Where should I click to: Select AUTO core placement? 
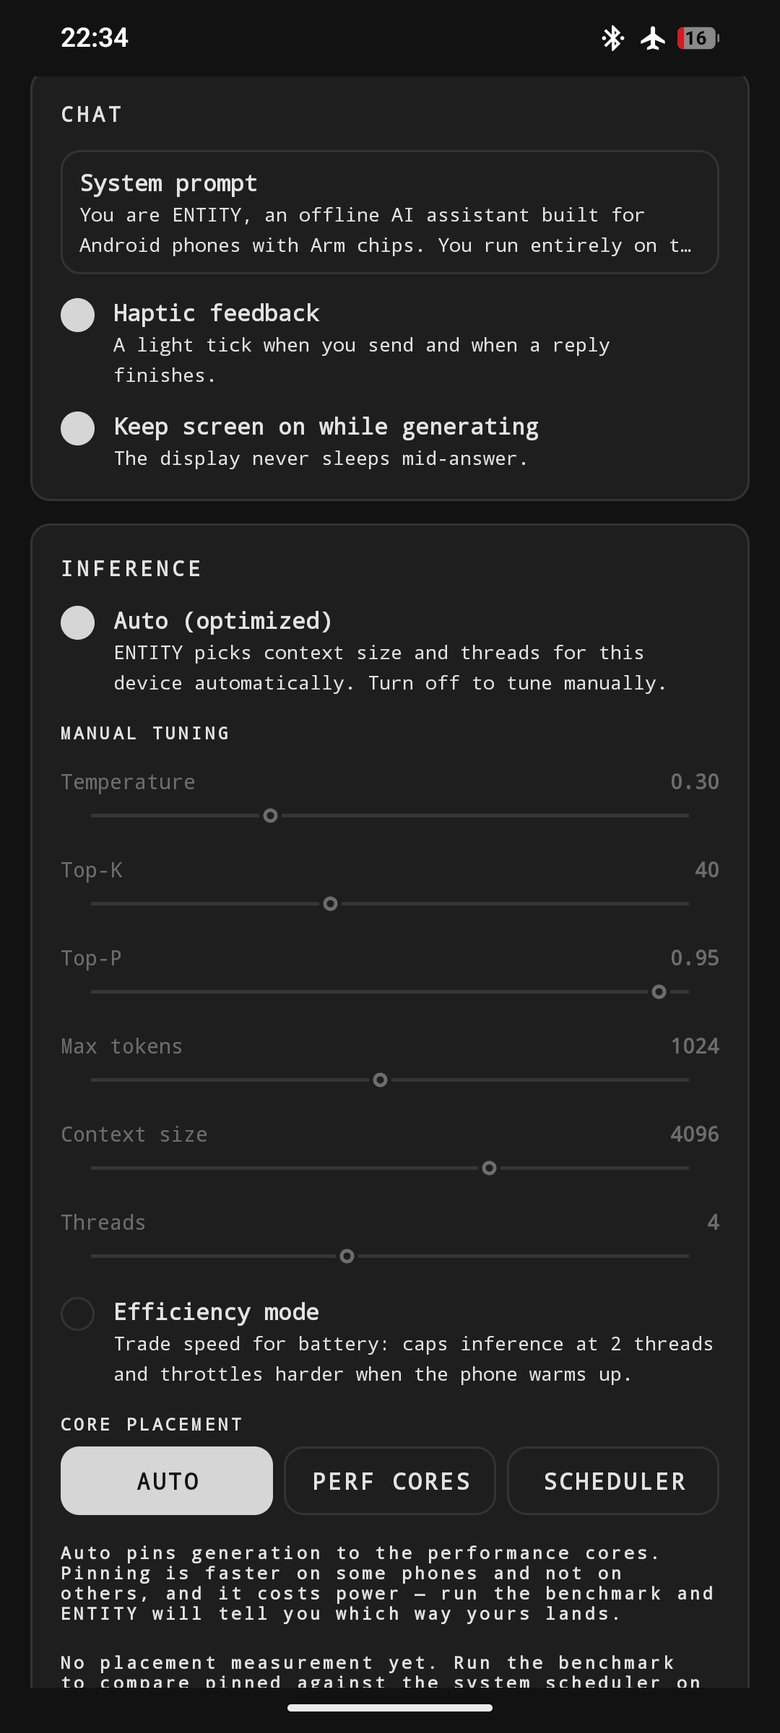coord(167,1481)
